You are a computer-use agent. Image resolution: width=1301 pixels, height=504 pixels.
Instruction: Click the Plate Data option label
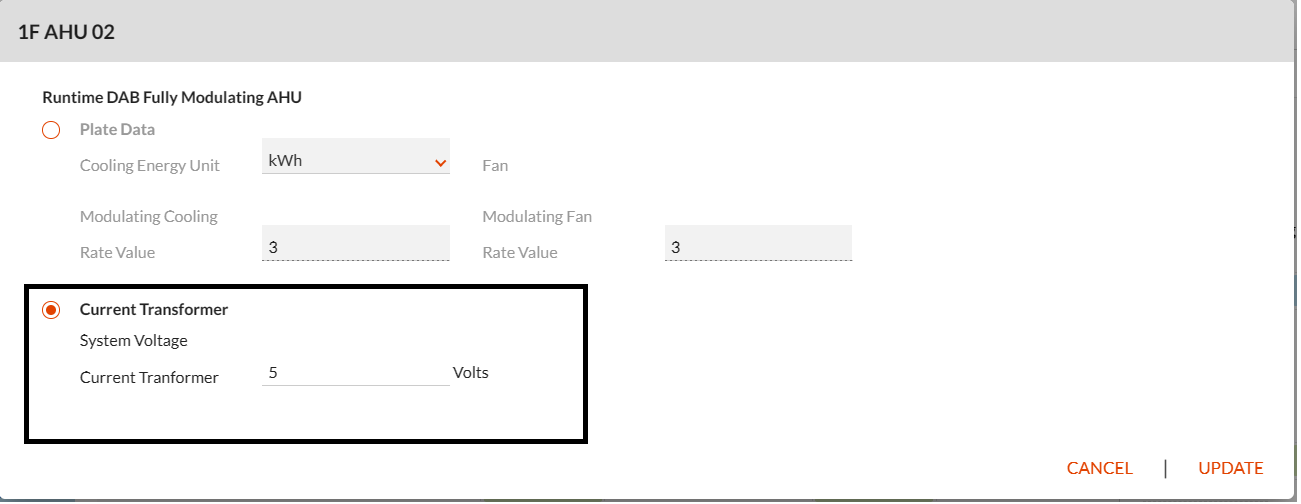[x=117, y=130]
